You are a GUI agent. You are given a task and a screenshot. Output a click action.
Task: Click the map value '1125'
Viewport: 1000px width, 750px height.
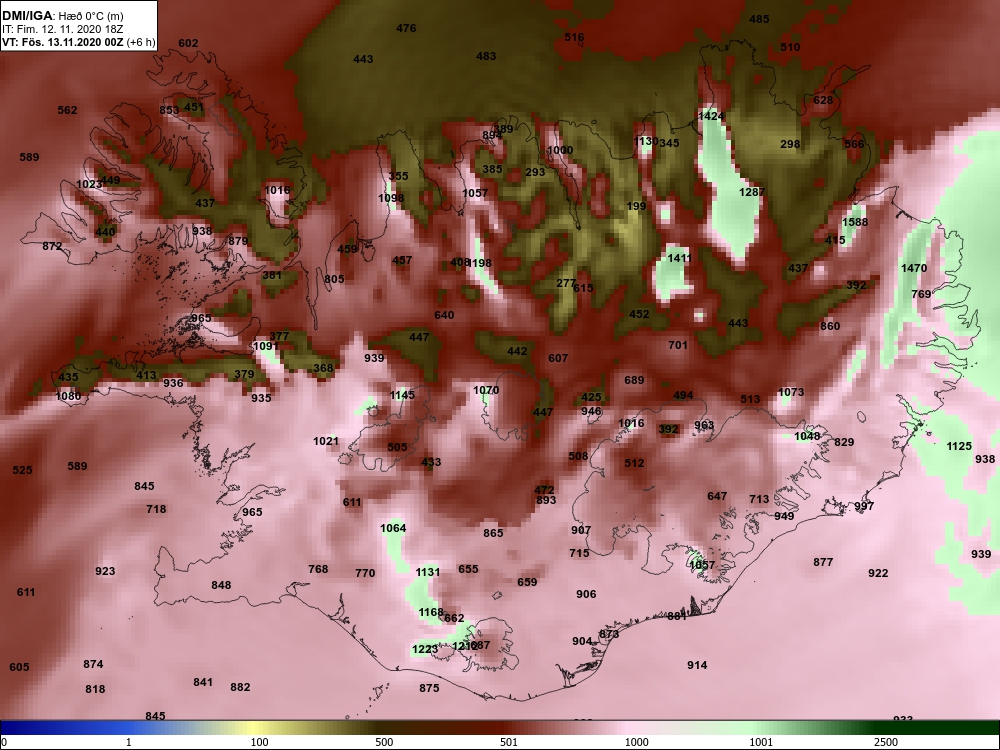point(959,446)
